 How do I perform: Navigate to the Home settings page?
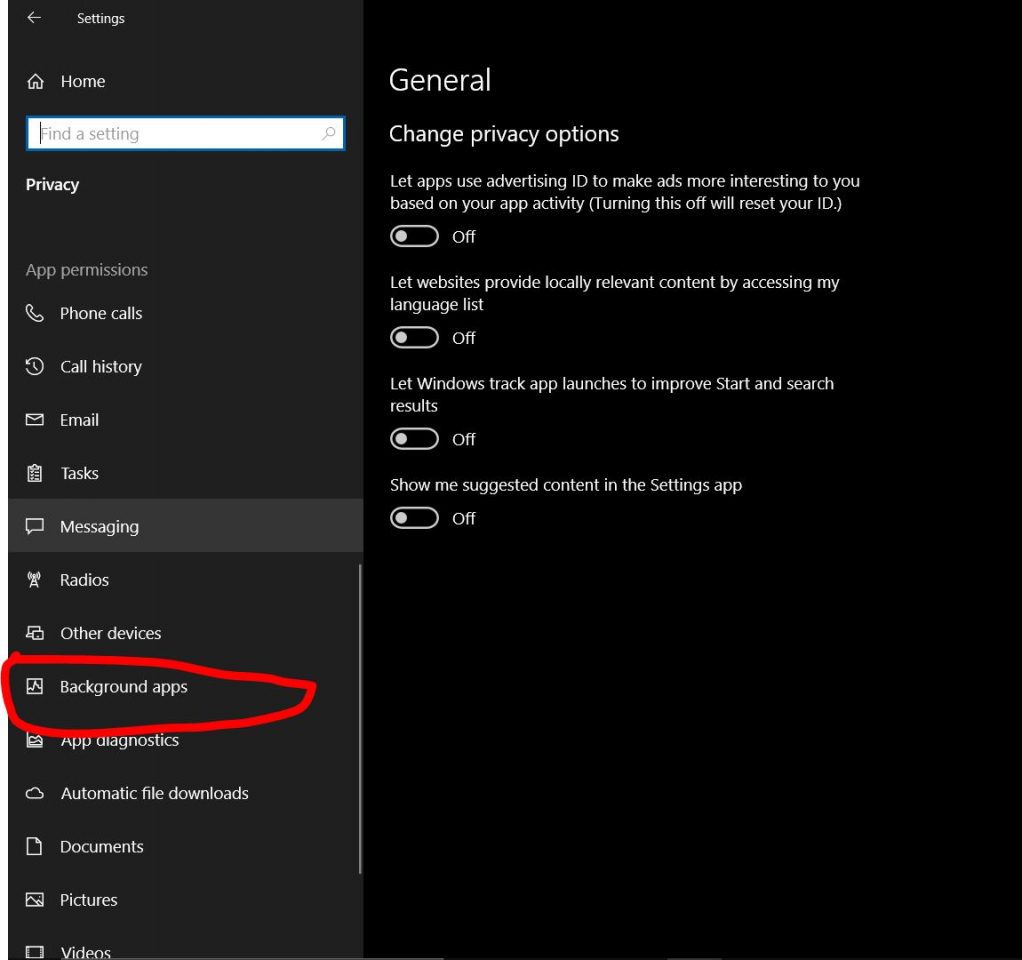83,81
